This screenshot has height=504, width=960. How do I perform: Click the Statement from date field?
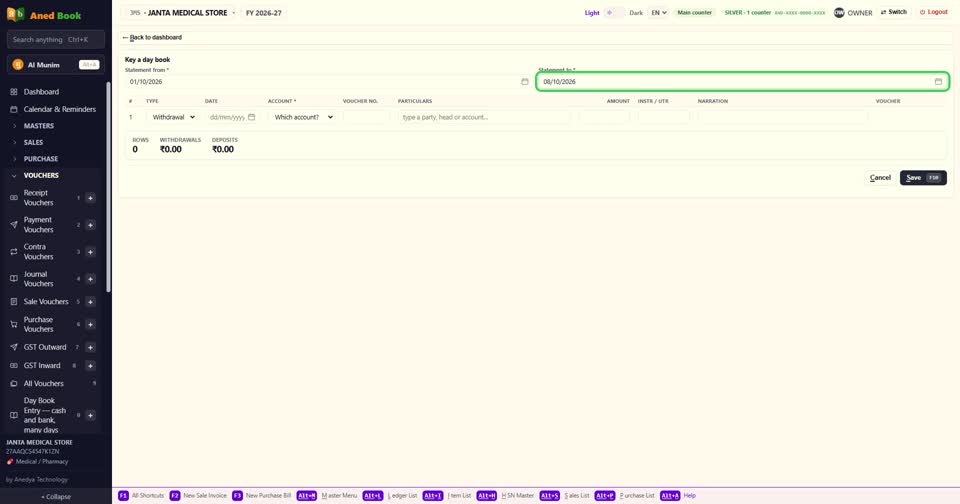(328, 81)
